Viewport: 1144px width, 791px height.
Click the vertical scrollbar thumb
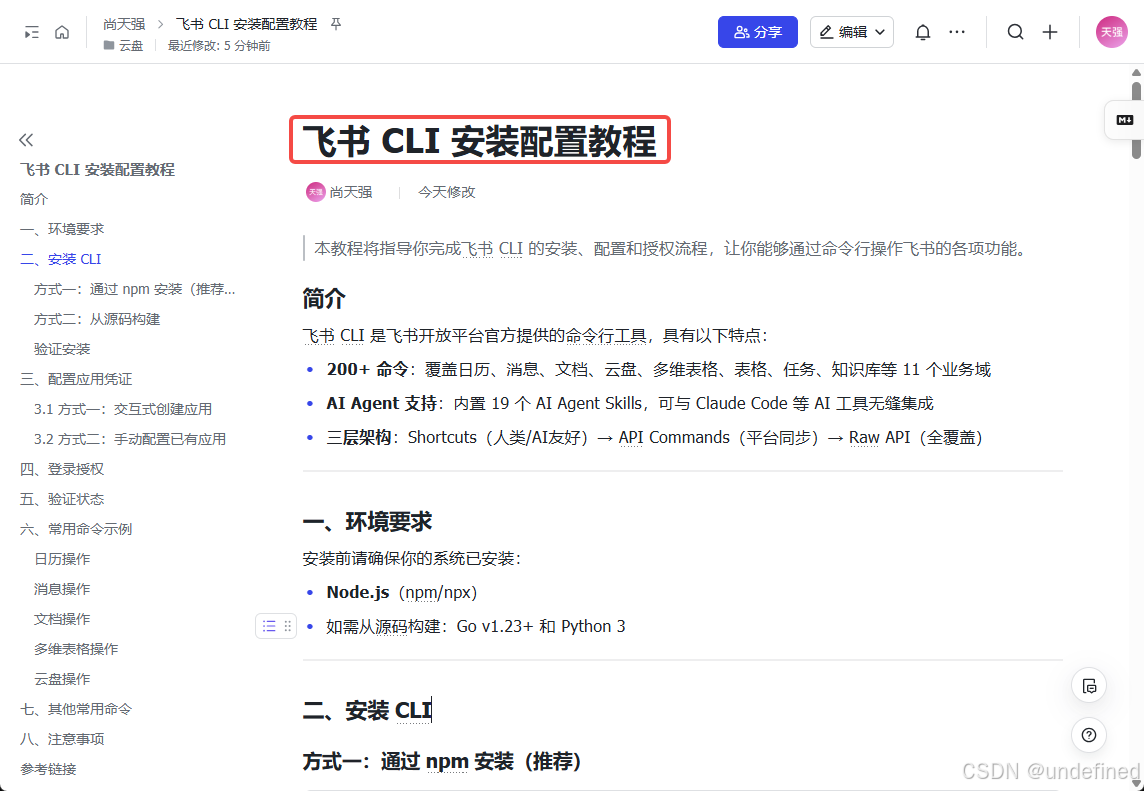(1136, 120)
